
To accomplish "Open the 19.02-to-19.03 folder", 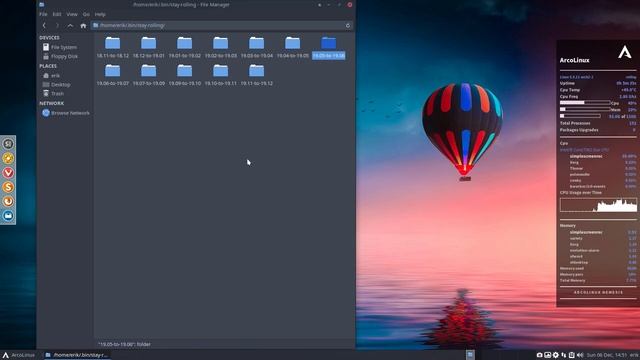I will click(220, 47).
